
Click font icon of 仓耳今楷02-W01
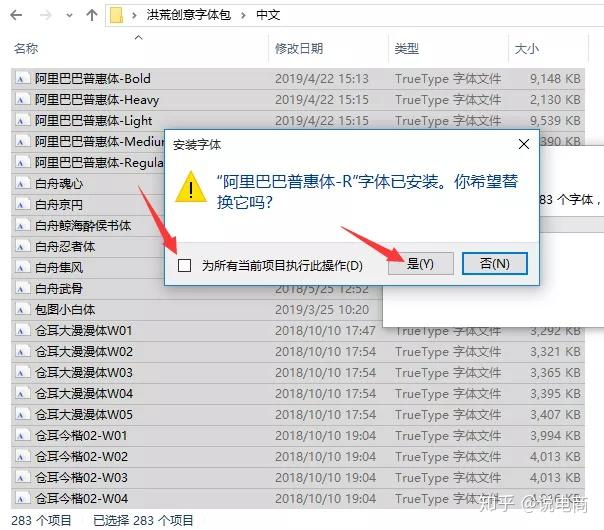(22, 436)
